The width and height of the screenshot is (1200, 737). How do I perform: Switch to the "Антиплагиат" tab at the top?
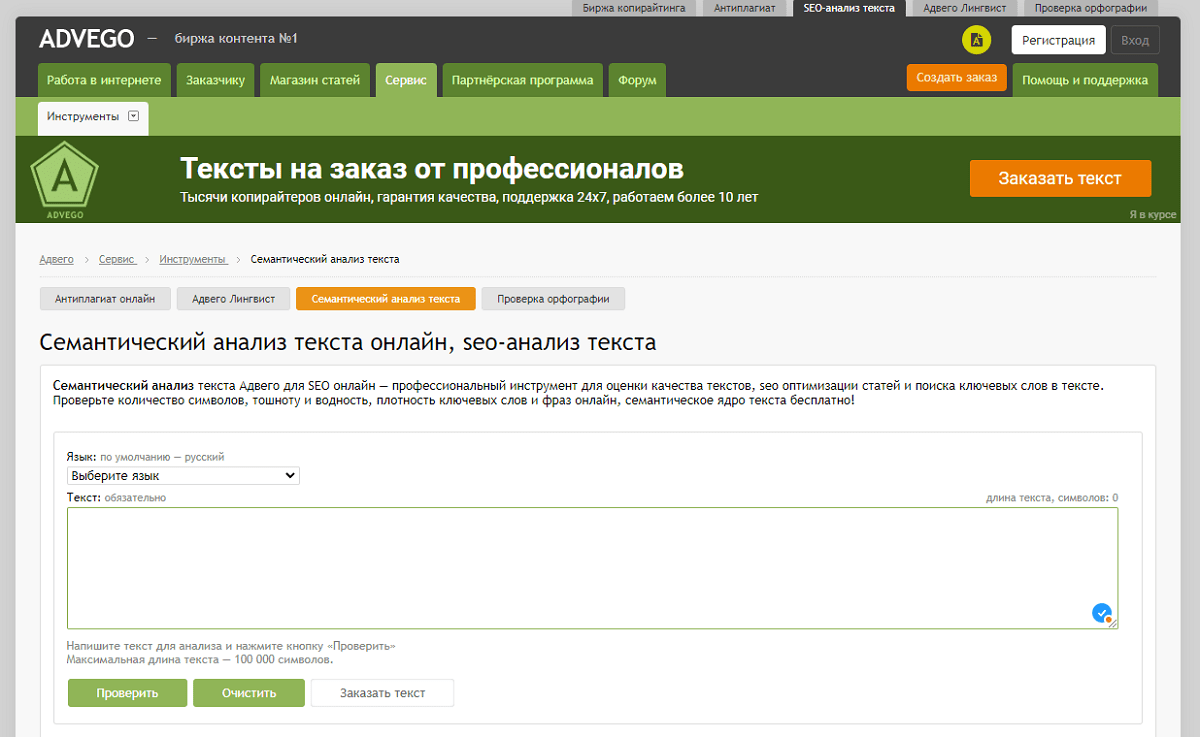point(746,7)
